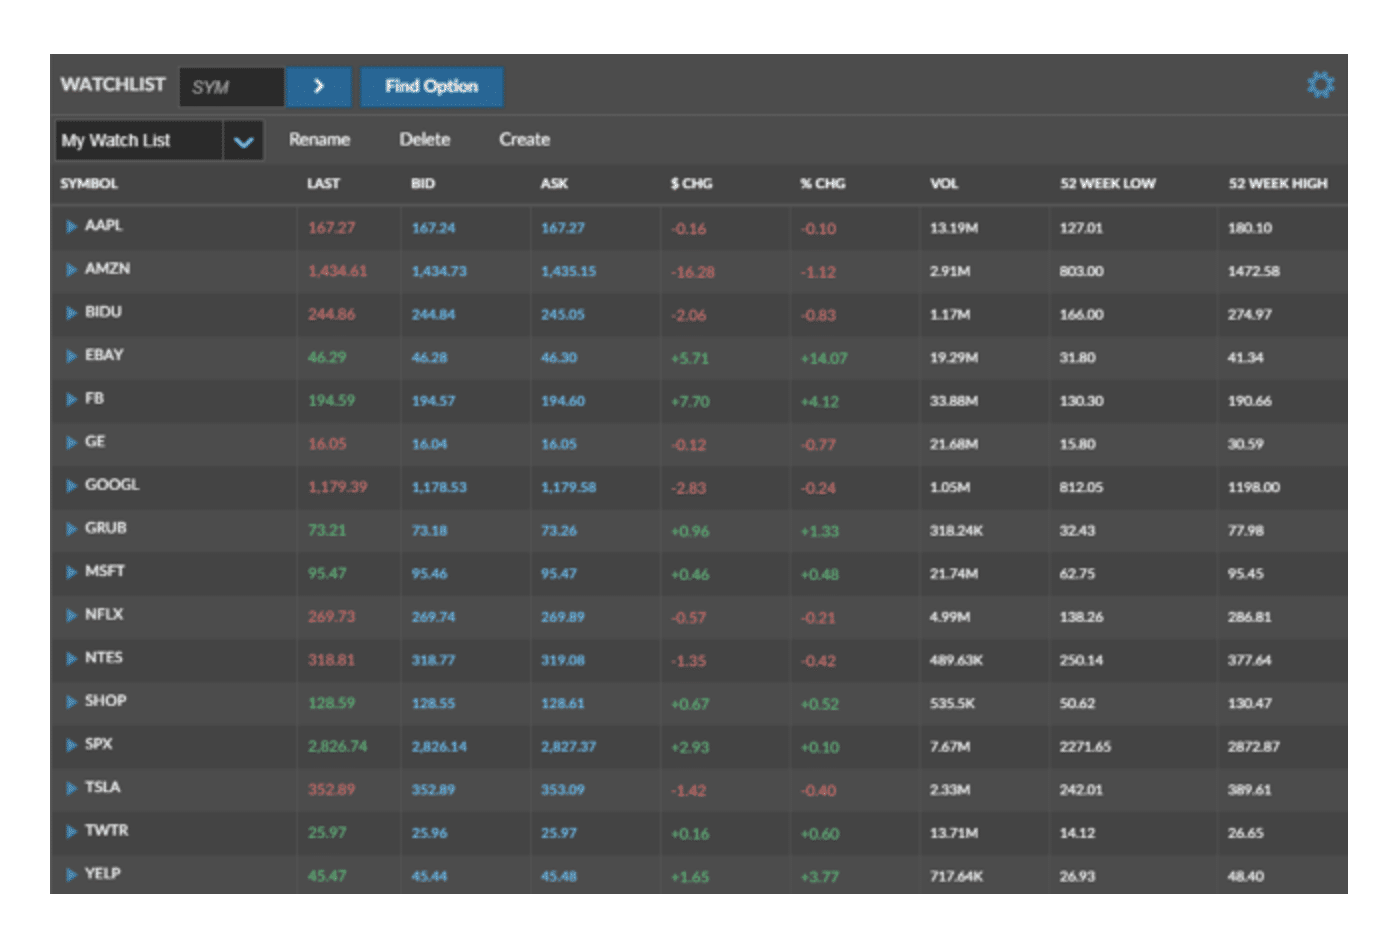Expand the TSLA row

[71, 788]
